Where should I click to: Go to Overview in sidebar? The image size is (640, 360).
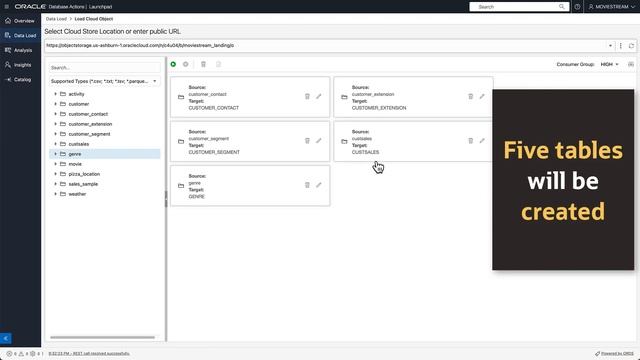tap(20, 21)
